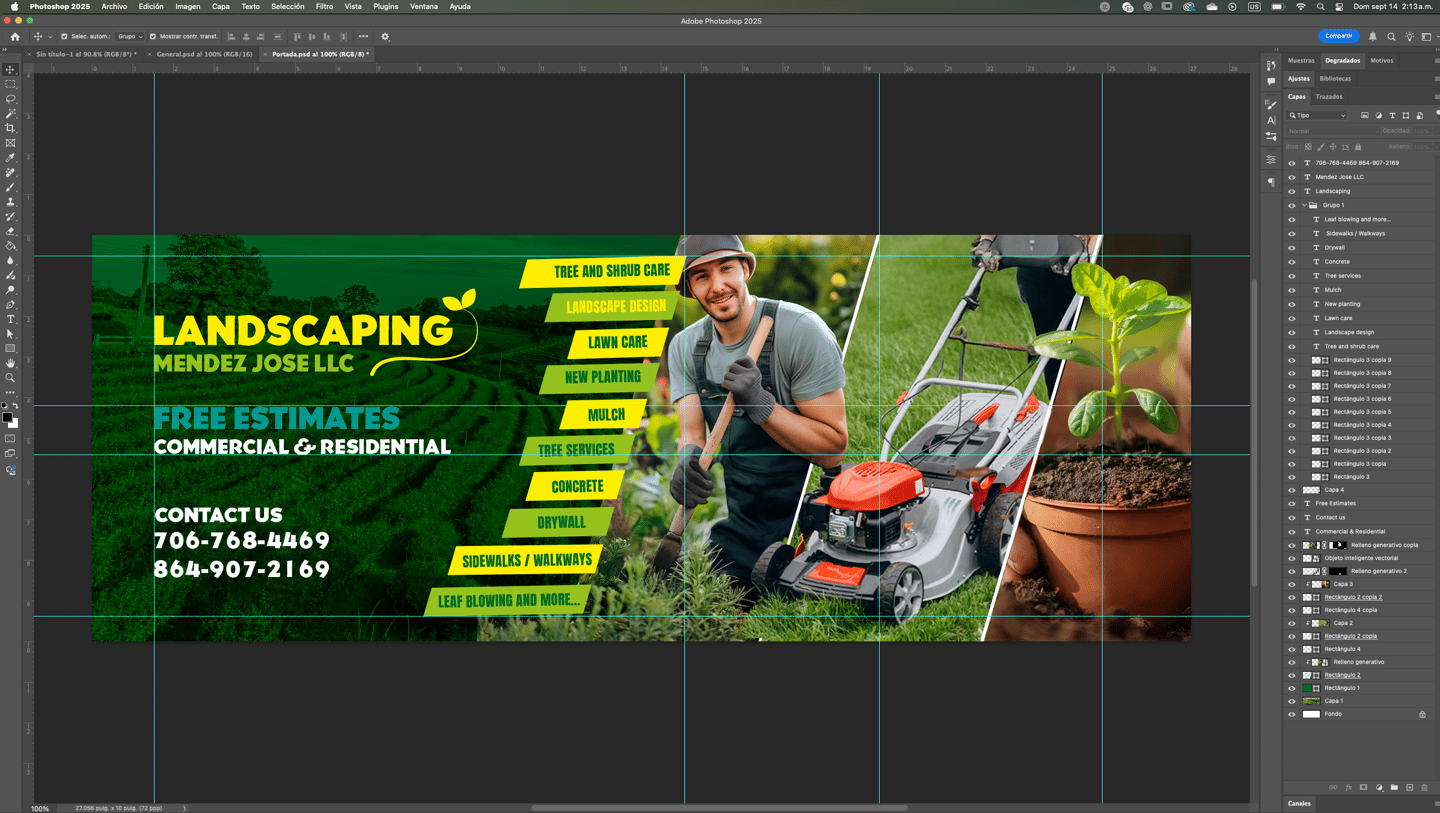Switch to the Degradados panel tab
This screenshot has height=813, width=1440.
(1342, 60)
